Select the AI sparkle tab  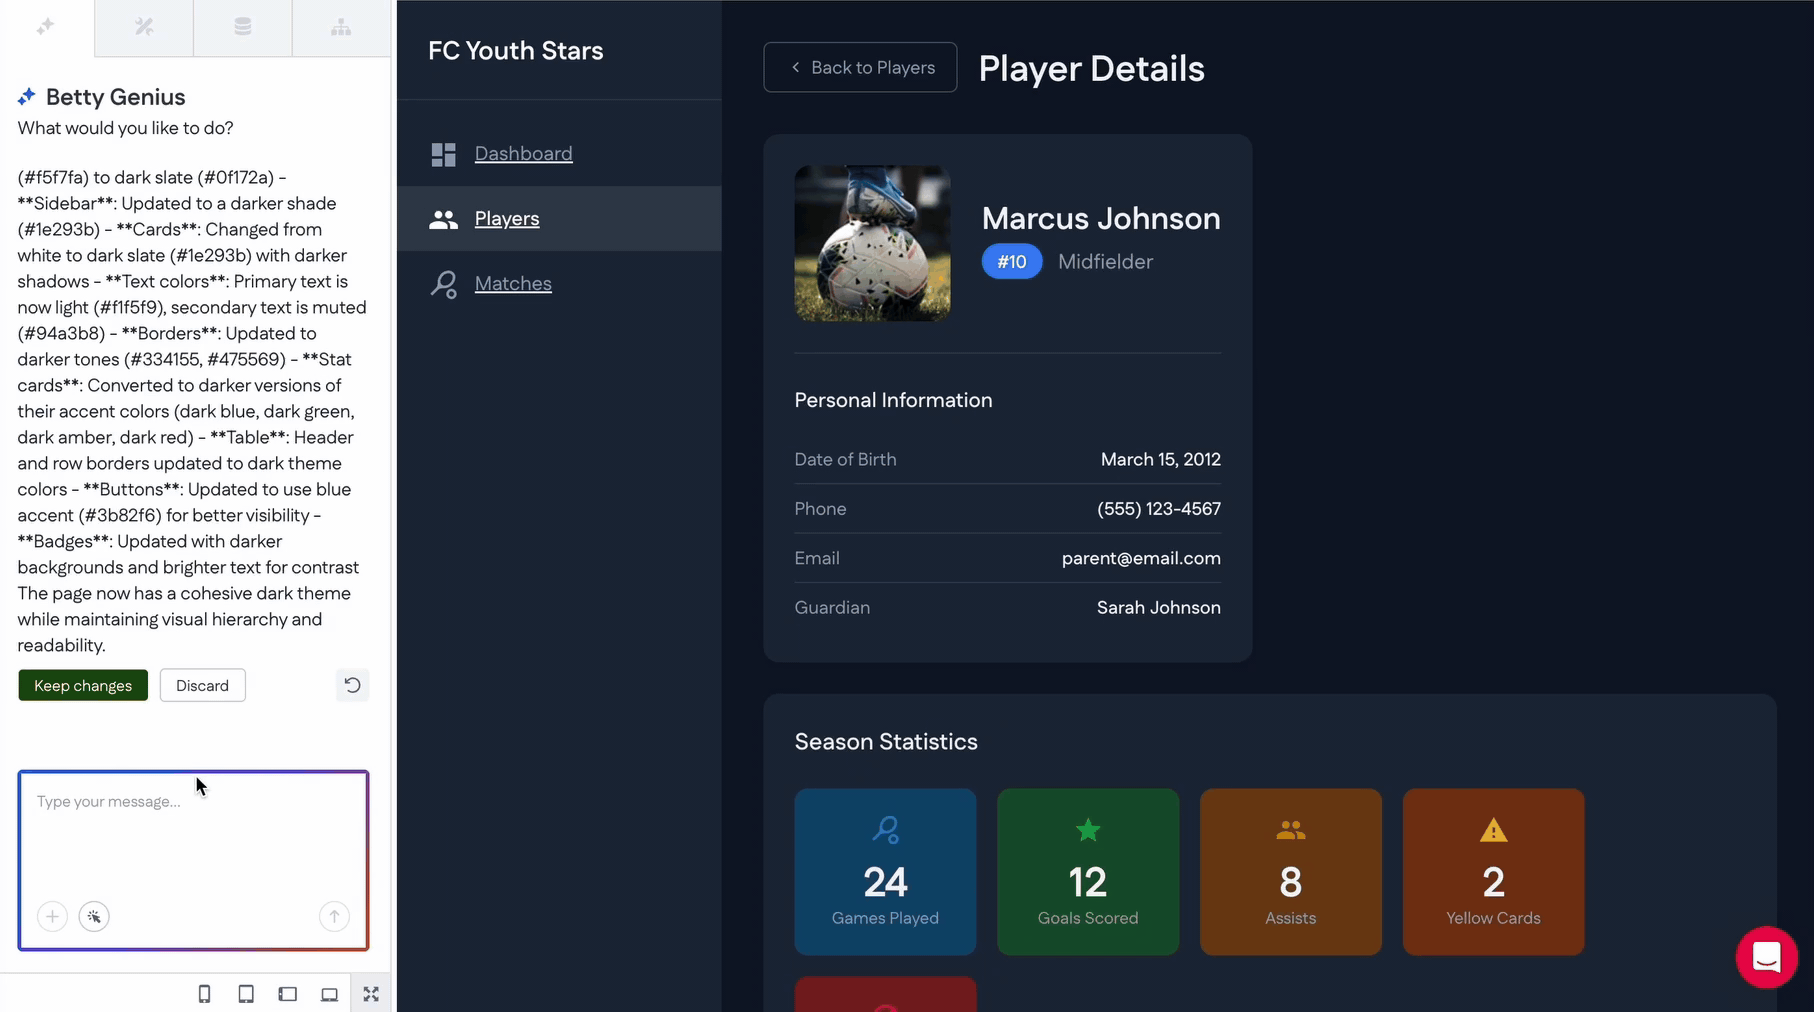[46, 27]
